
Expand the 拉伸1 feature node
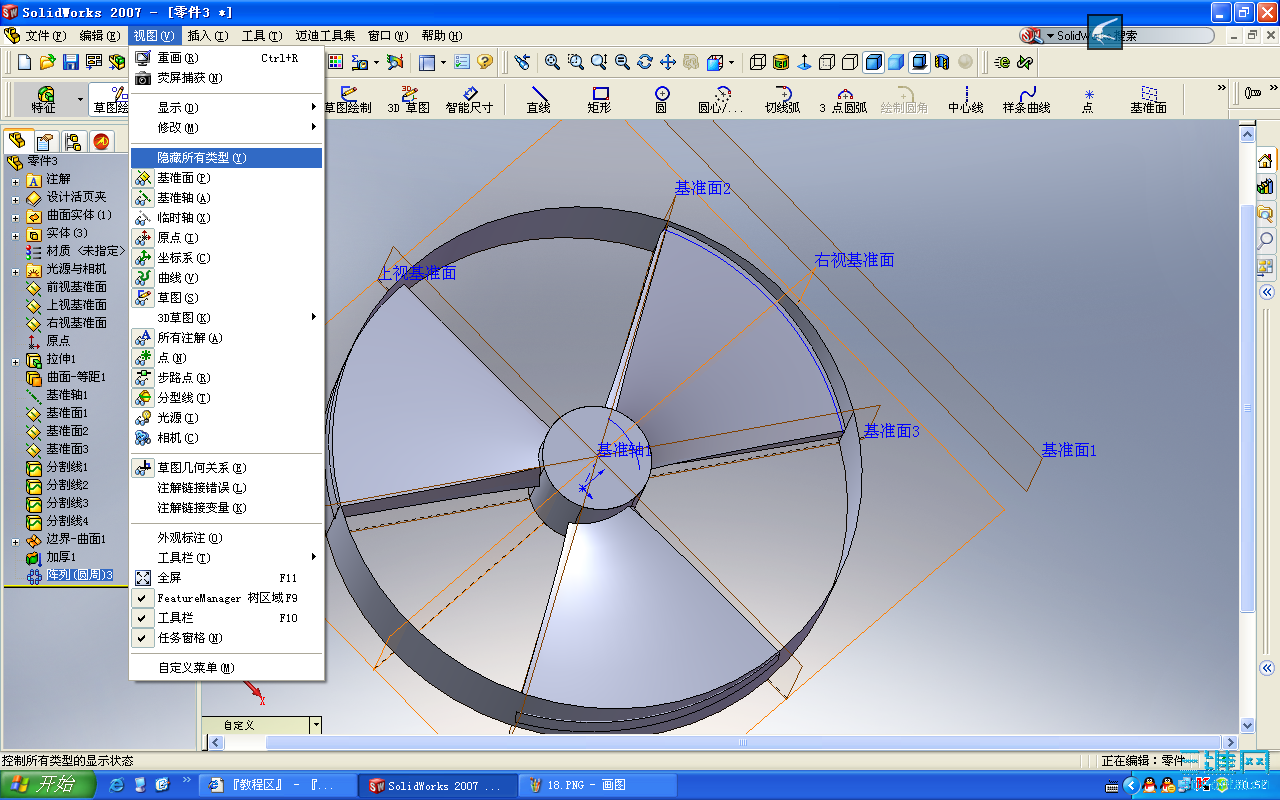coord(15,360)
